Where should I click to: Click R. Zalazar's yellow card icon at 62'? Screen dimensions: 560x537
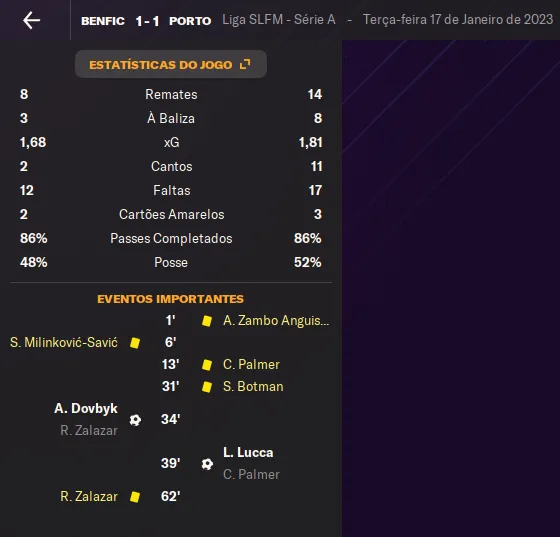[135, 497]
